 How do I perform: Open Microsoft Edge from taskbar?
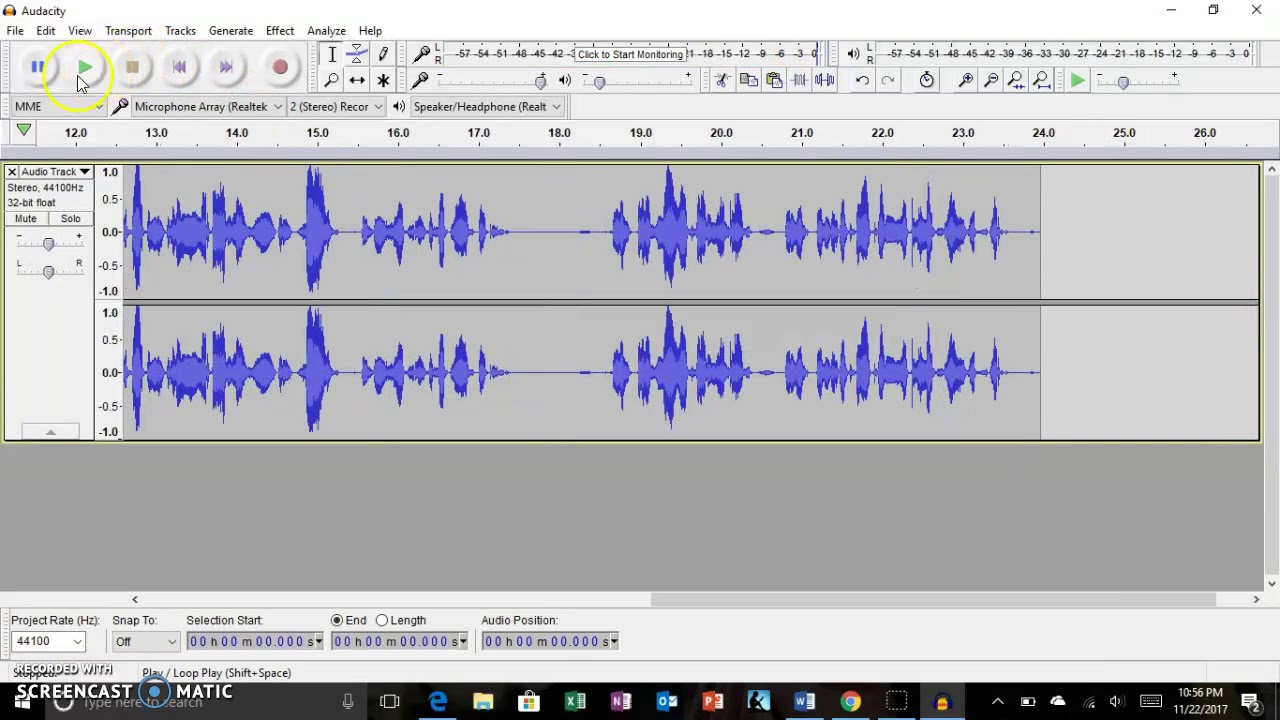438,702
